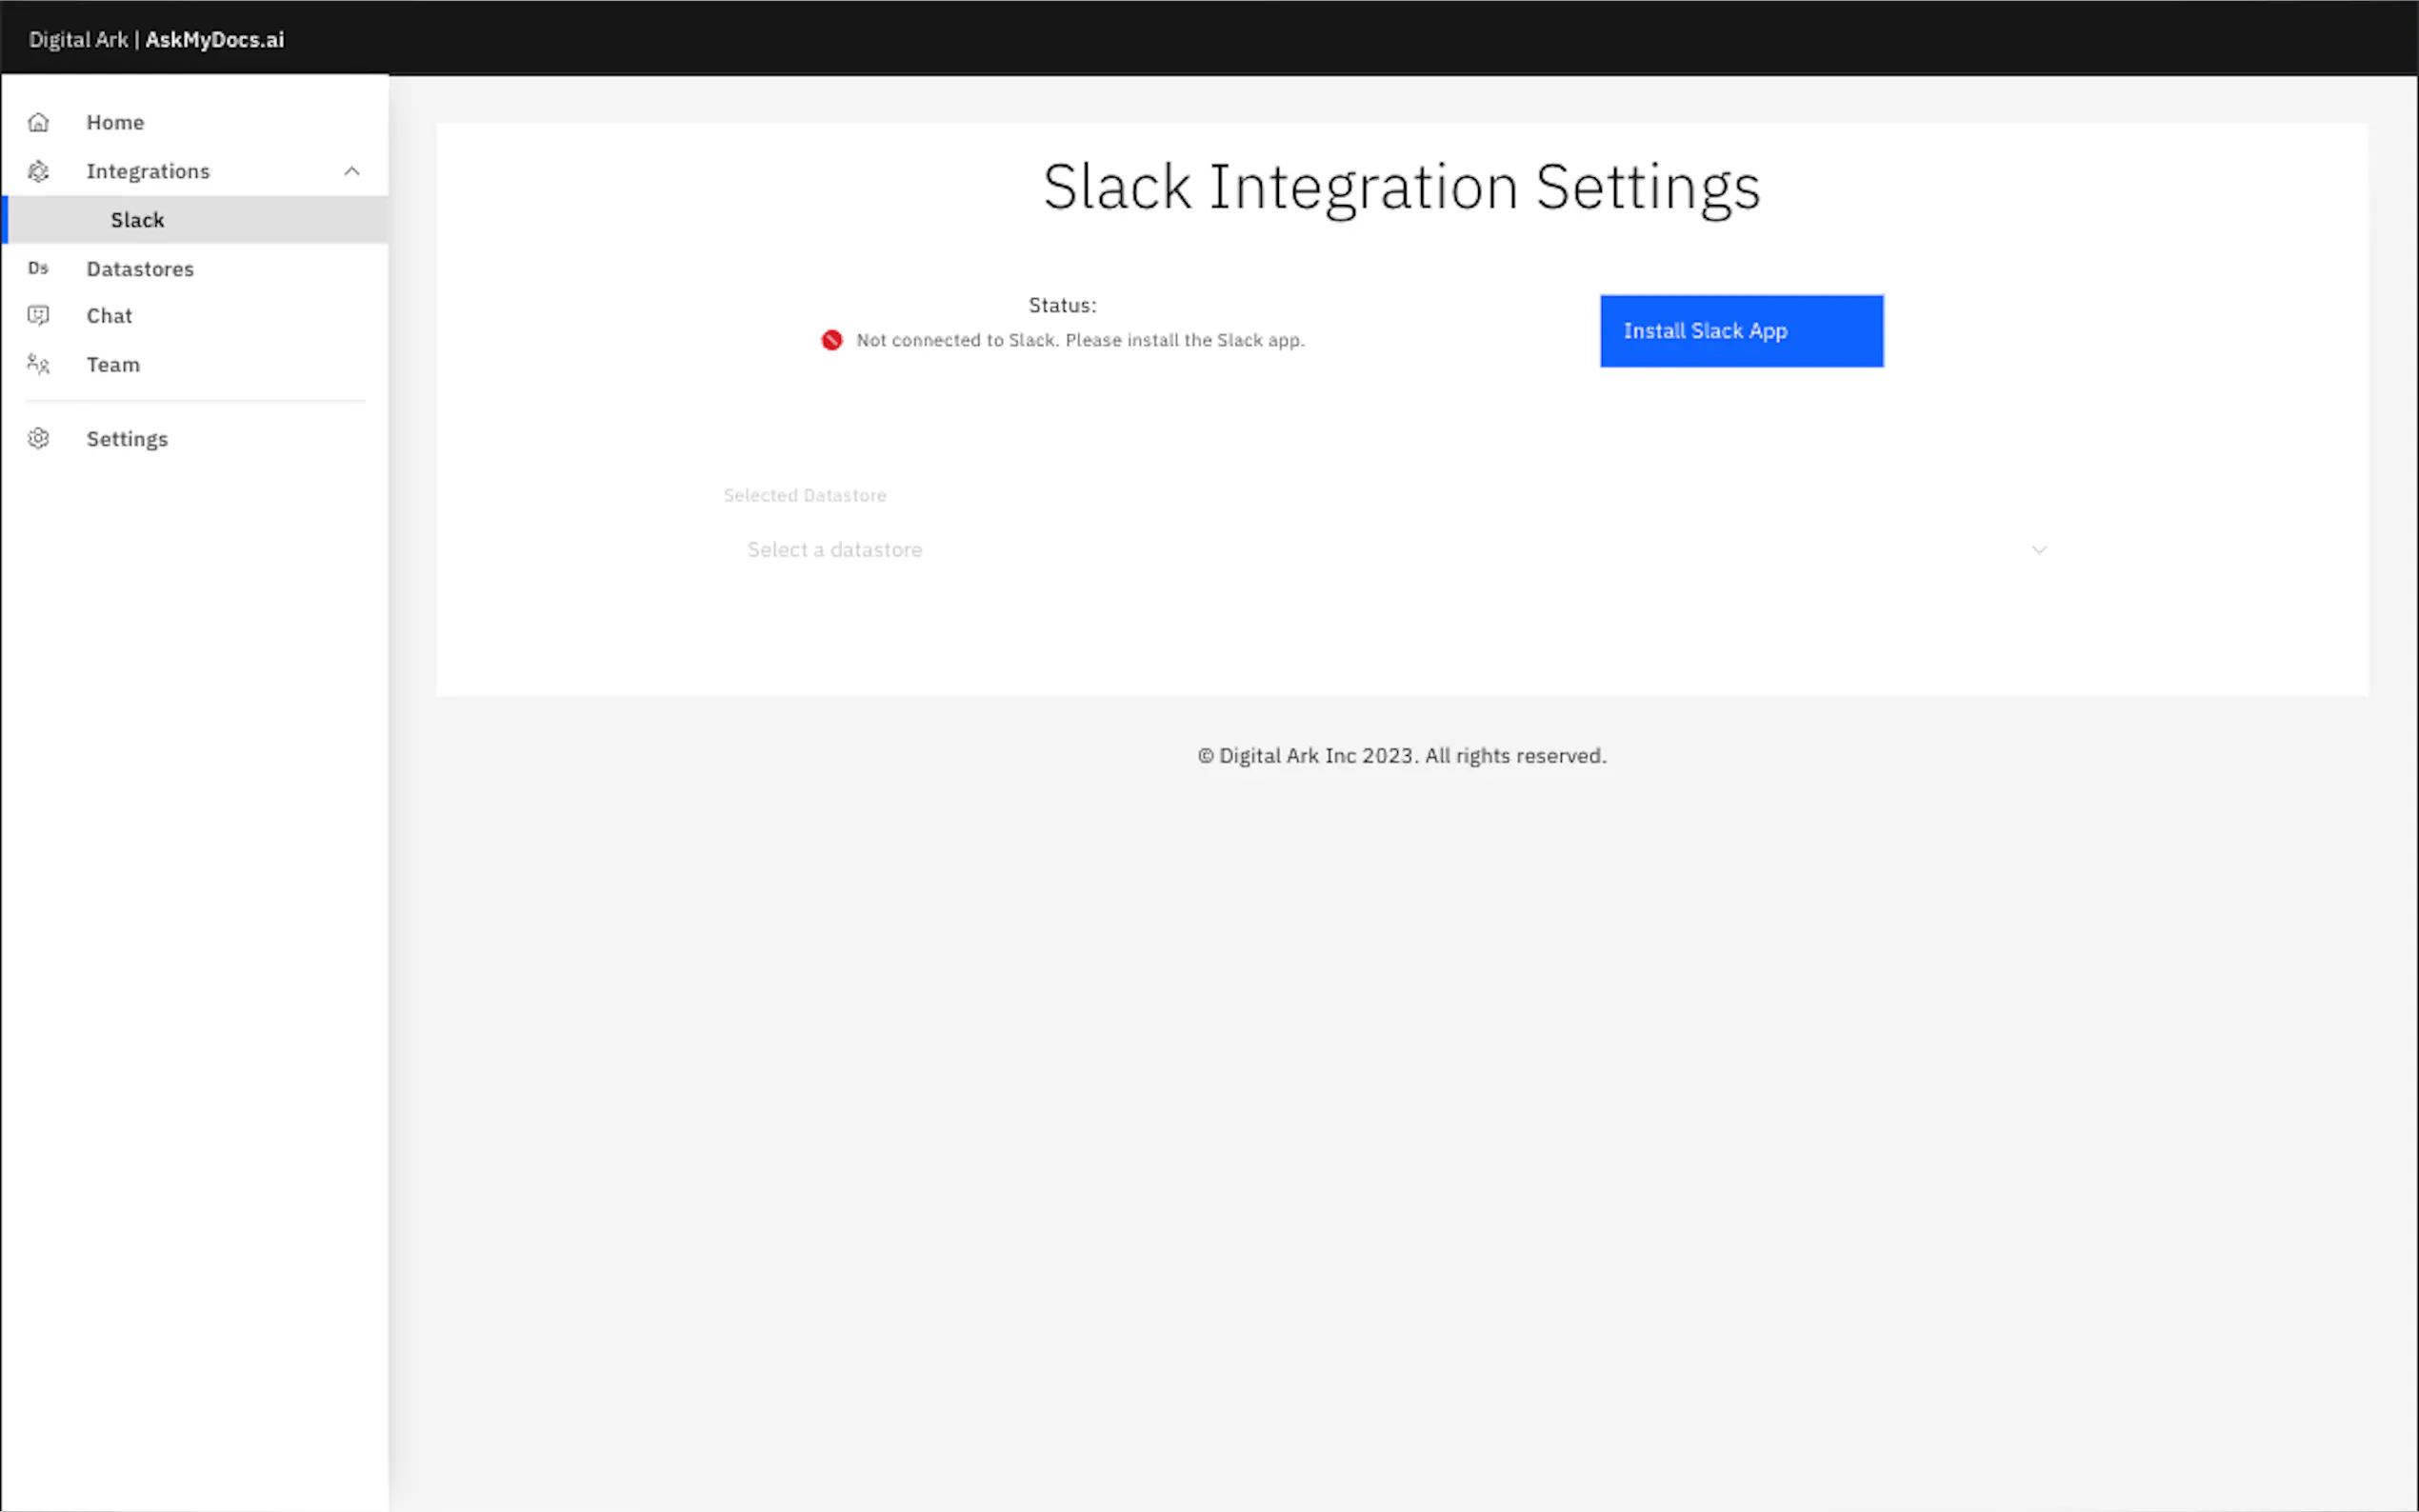Click the Home house icon
The width and height of the screenshot is (2419, 1512).
38,122
